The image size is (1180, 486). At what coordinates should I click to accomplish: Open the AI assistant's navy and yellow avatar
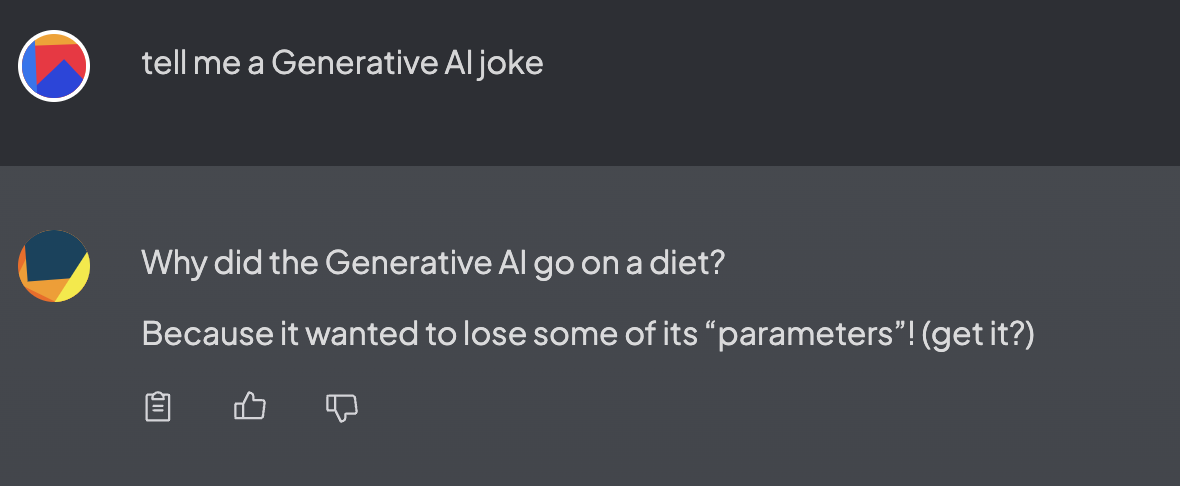point(54,266)
